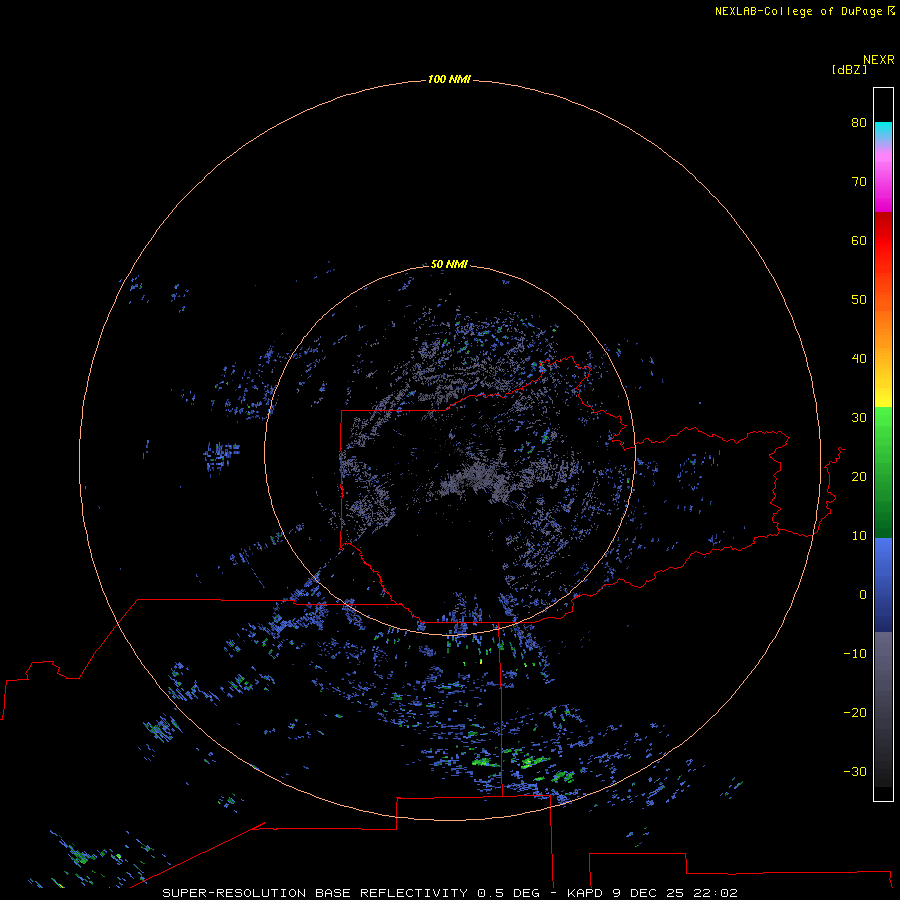
Task: Click the -10 dBZ scale value
Action: click(x=855, y=654)
